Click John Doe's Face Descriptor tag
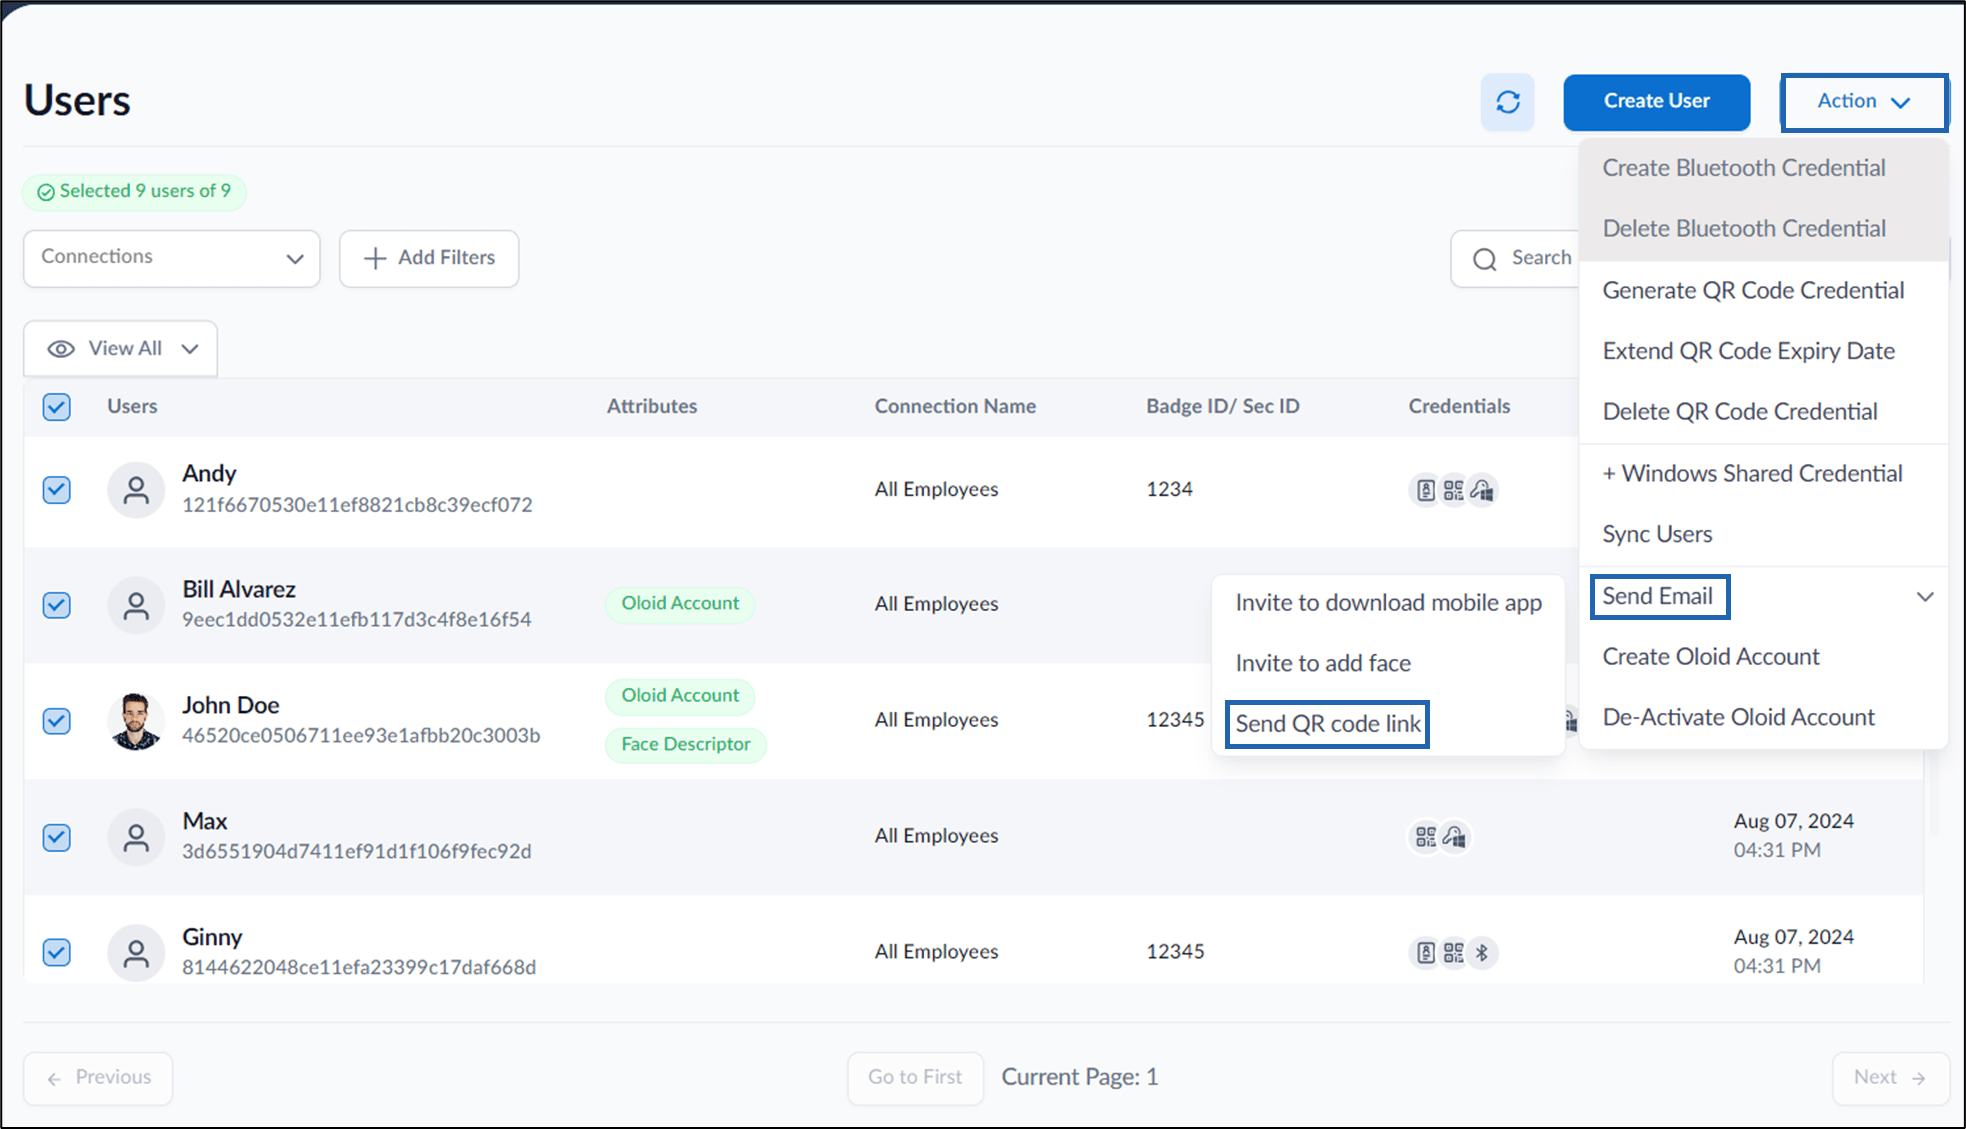 click(686, 745)
